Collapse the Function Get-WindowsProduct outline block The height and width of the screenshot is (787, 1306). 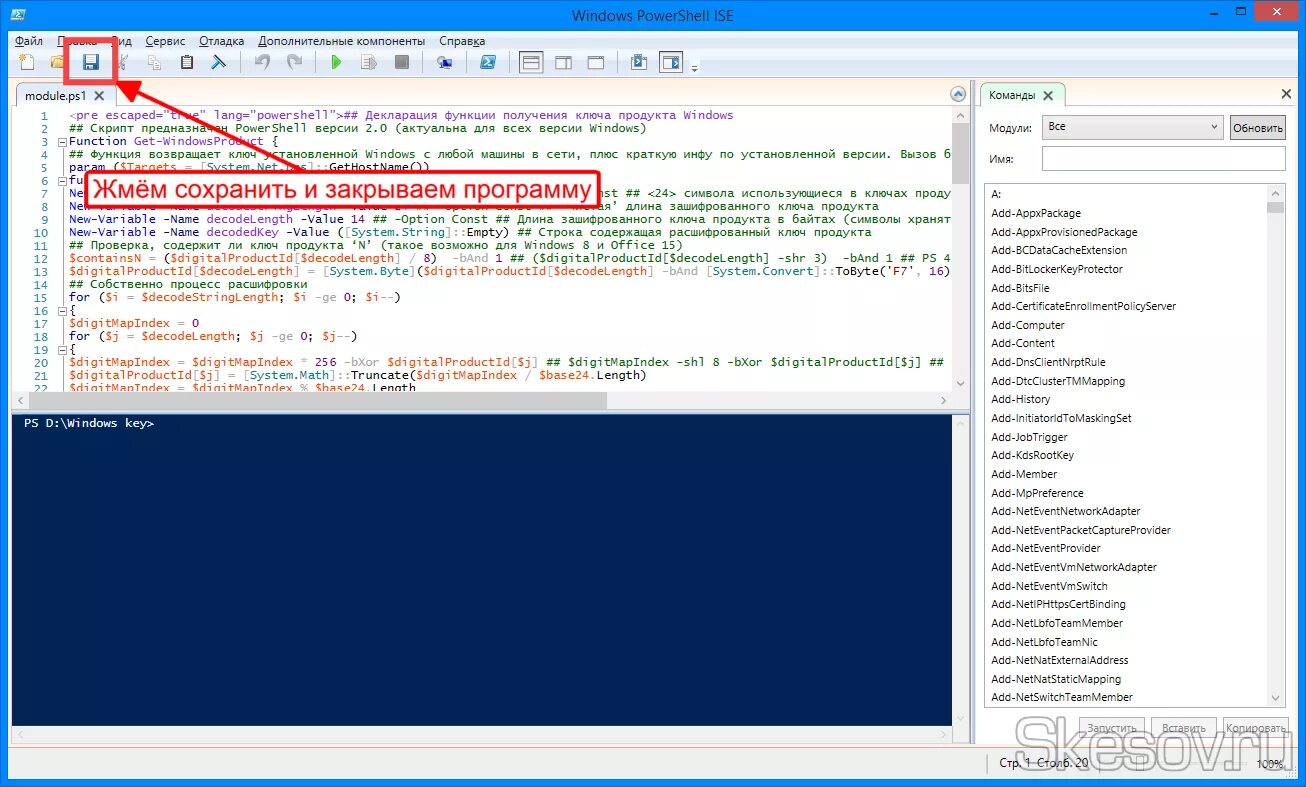(x=62, y=142)
